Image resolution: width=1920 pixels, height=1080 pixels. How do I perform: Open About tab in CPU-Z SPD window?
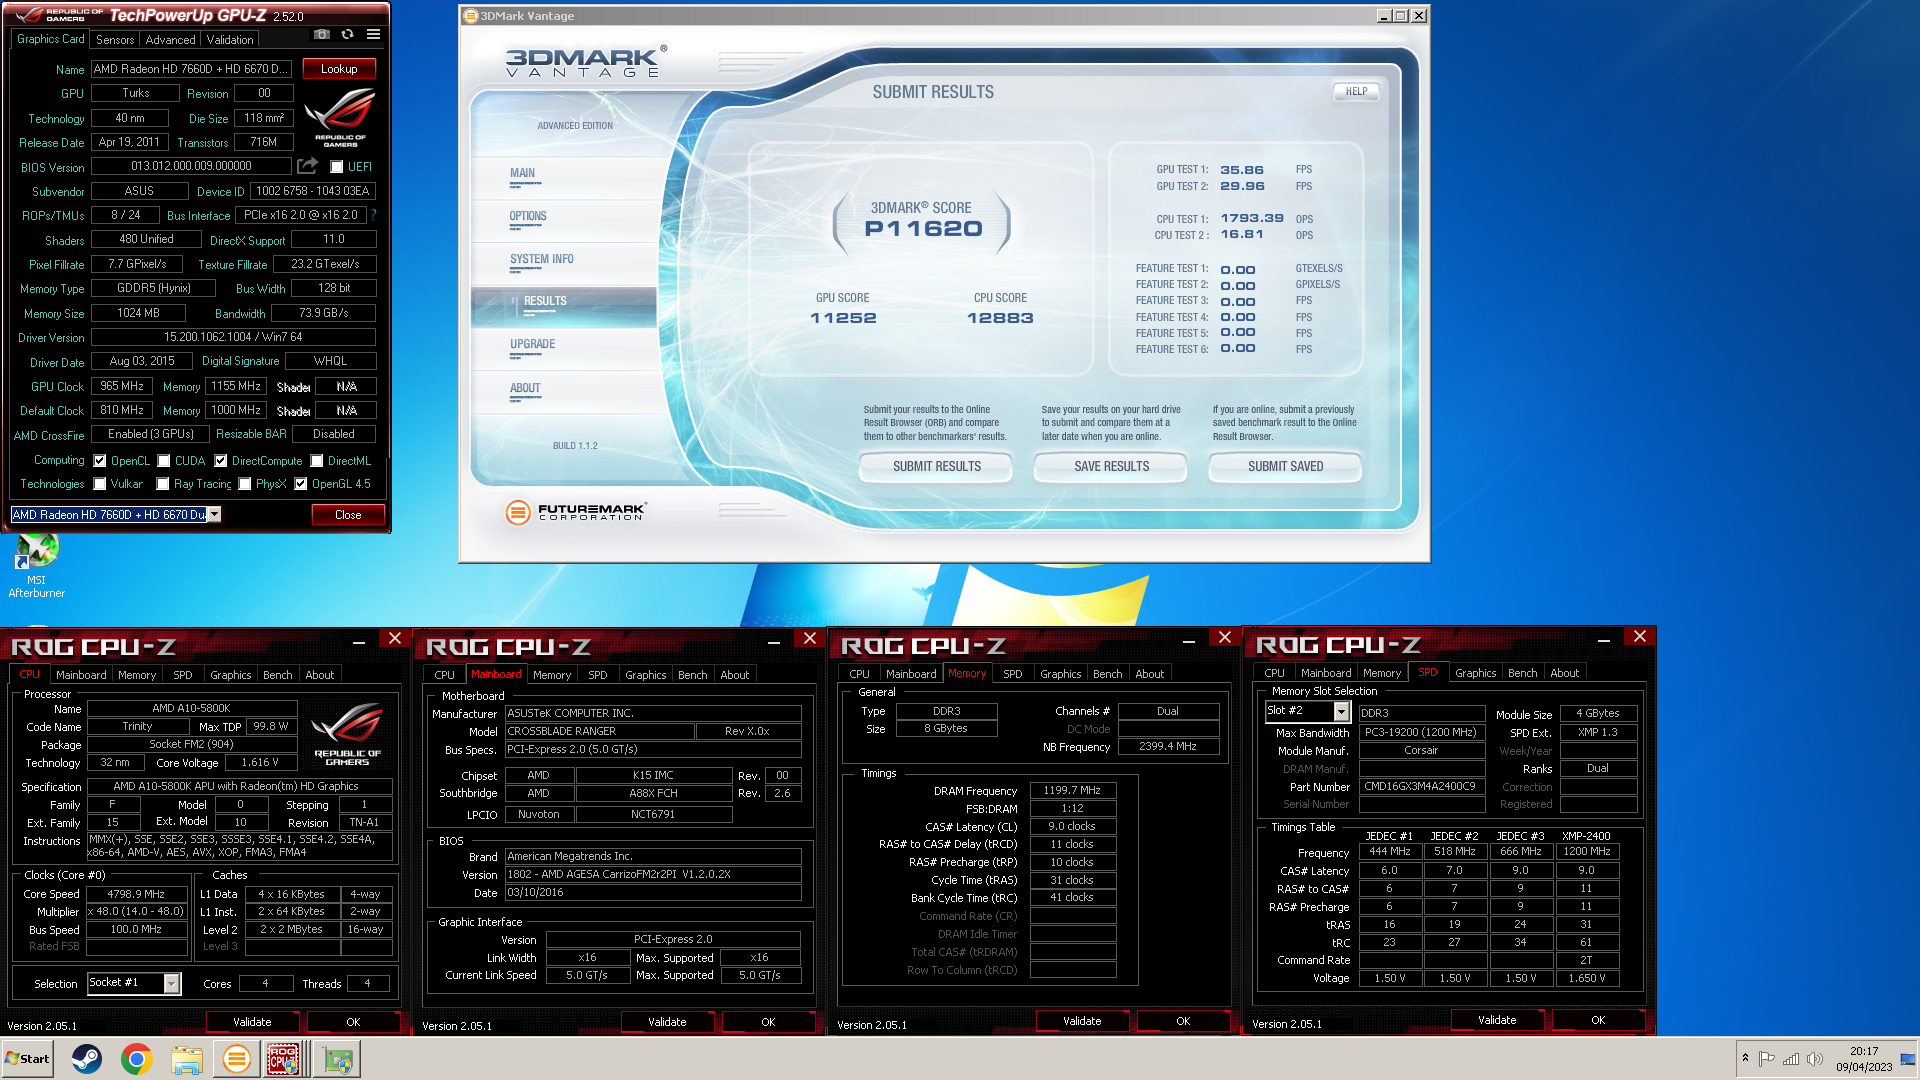1564,673
